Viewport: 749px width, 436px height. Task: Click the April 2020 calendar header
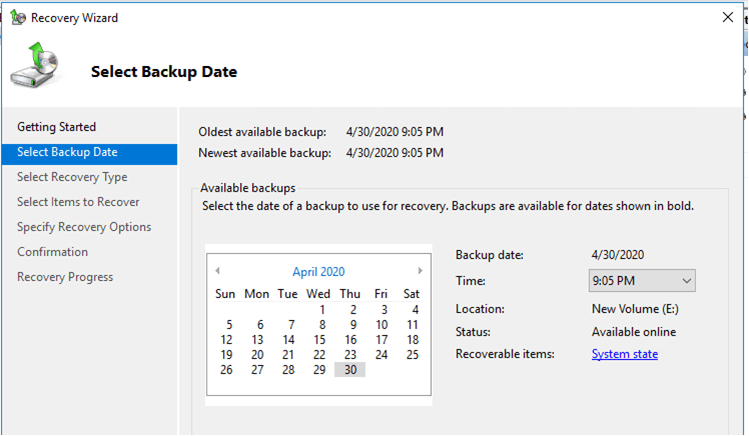pyautogui.click(x=319, y=272)
